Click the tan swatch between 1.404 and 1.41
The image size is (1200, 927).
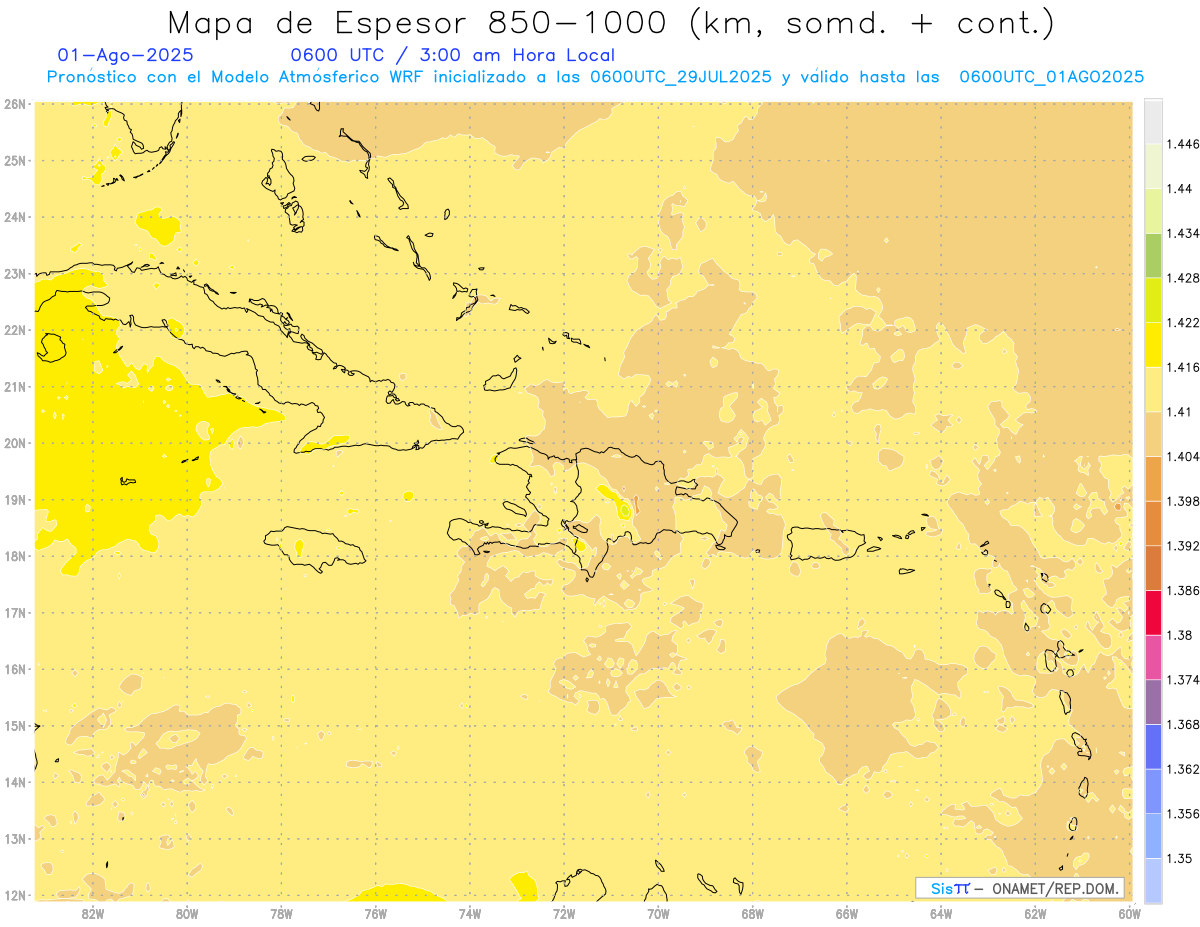point(1153,434)
